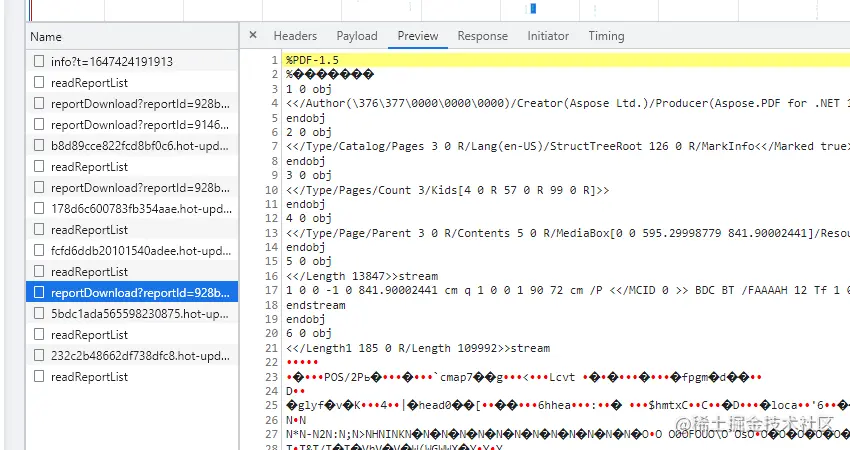
Task: Click the endstream line
Action: [x=315, y=305]
